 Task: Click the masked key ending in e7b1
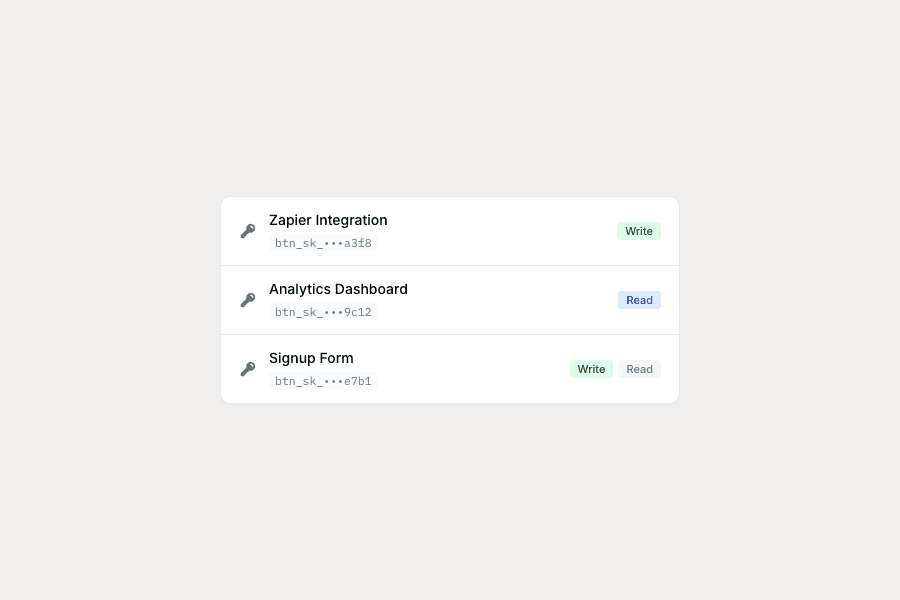323,381
